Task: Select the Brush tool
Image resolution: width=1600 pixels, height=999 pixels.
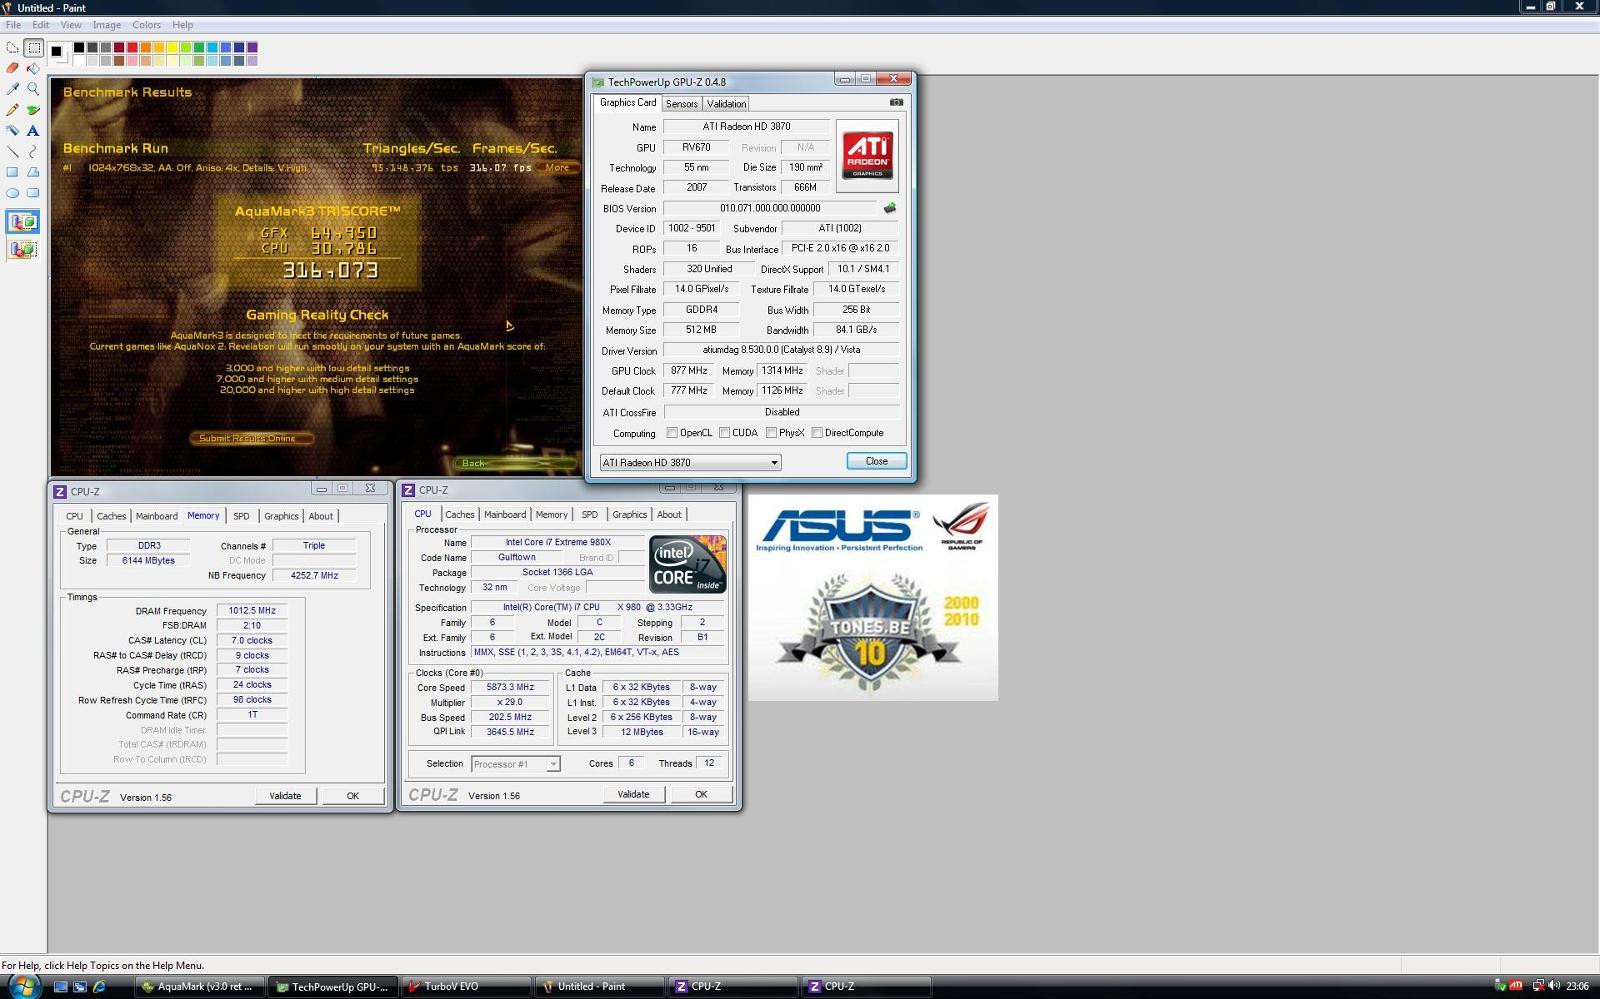Action: (33, 110)
